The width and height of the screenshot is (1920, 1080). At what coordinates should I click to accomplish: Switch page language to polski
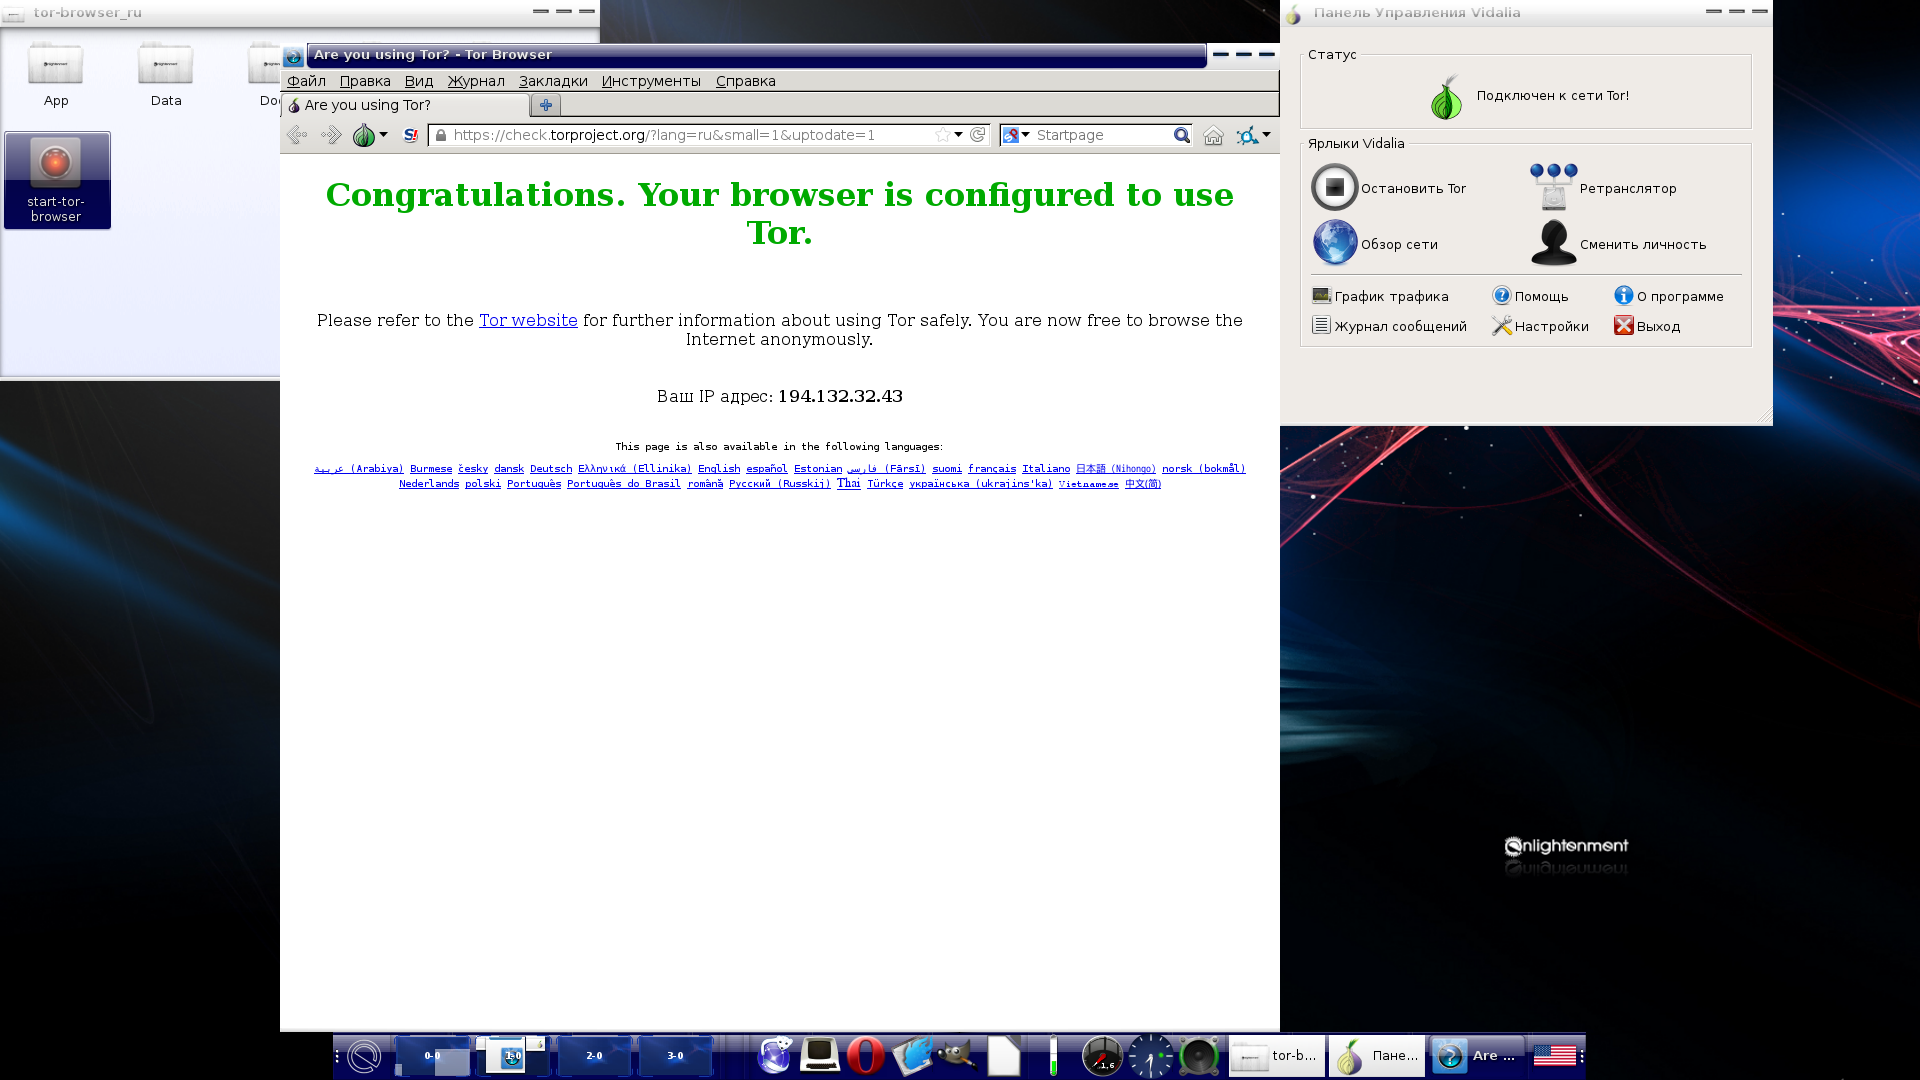[x=483, y=484]
